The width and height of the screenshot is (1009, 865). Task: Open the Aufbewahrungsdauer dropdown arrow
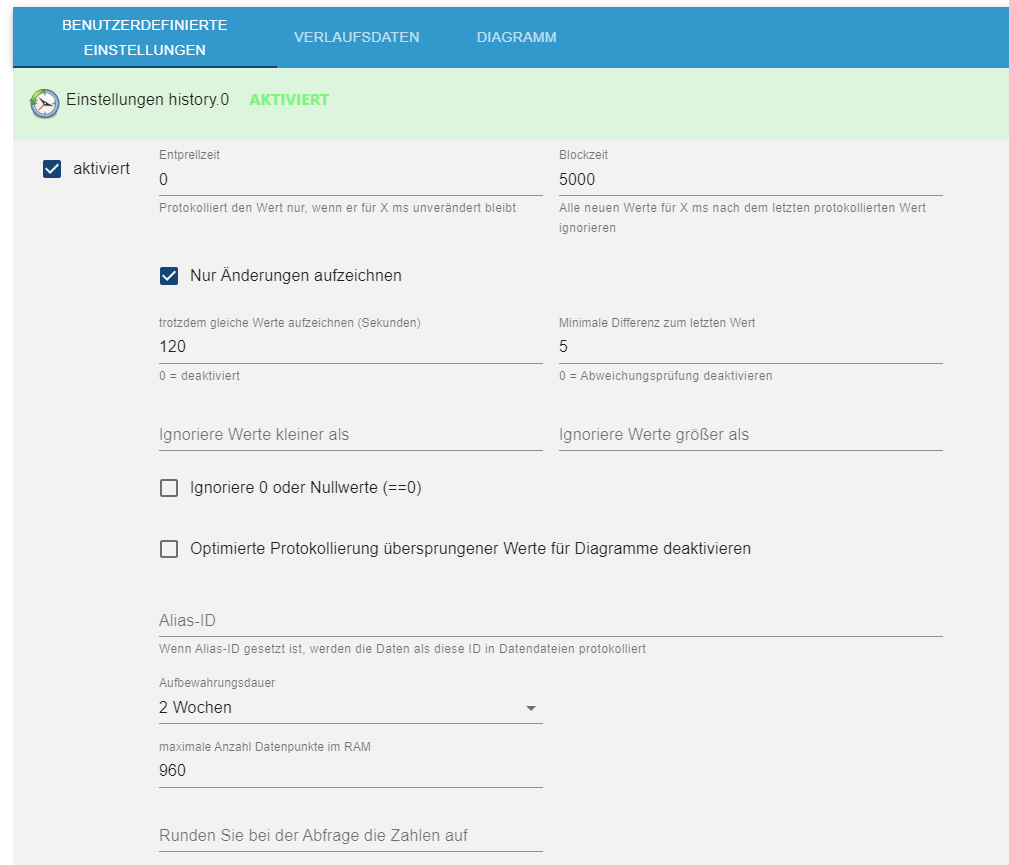click(531, 708)
